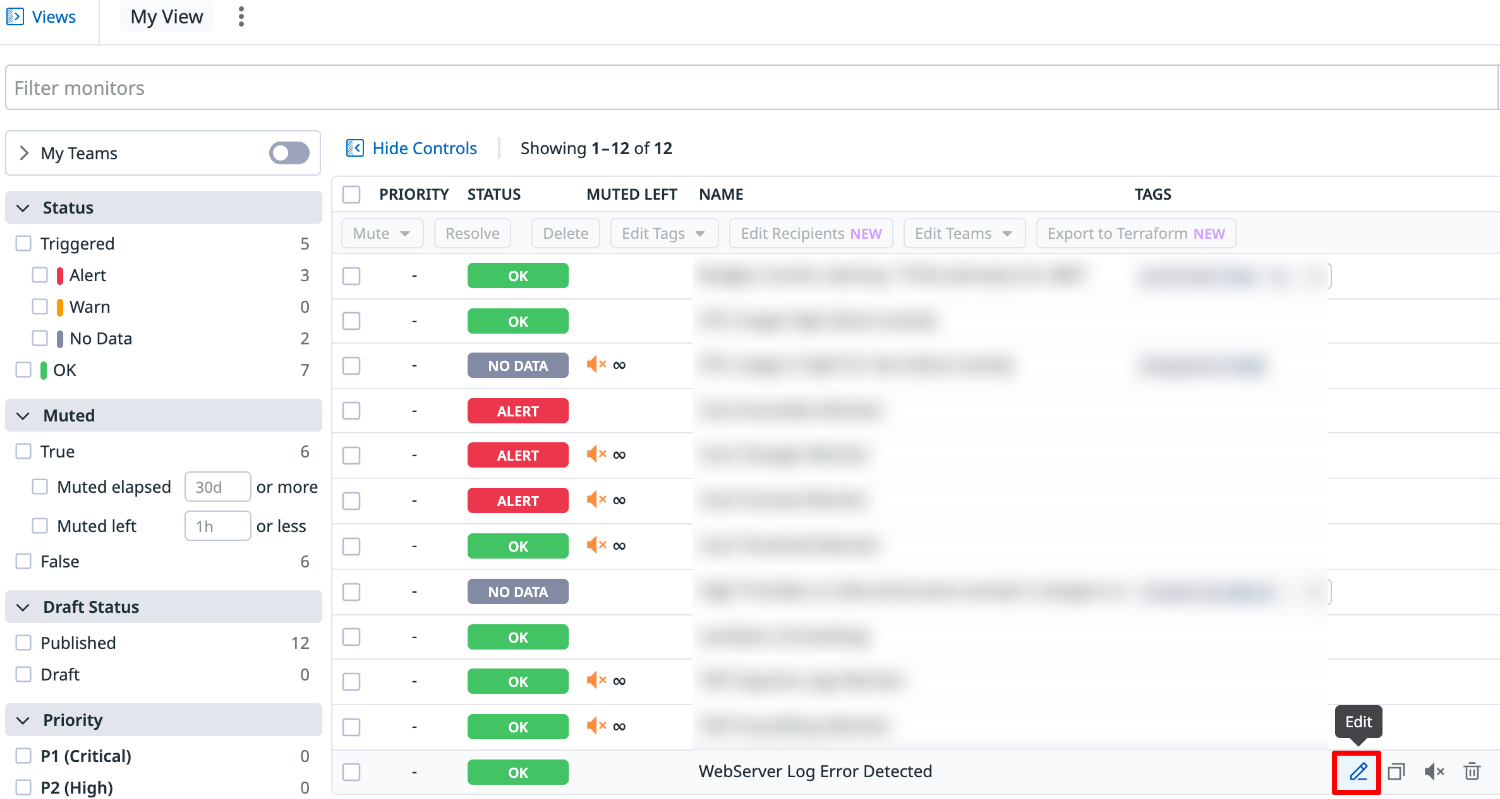Check the Triggered status filter

(24, 244)
